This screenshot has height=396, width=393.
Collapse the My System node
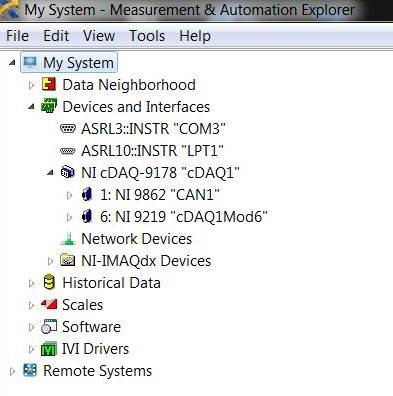(12, 62)
